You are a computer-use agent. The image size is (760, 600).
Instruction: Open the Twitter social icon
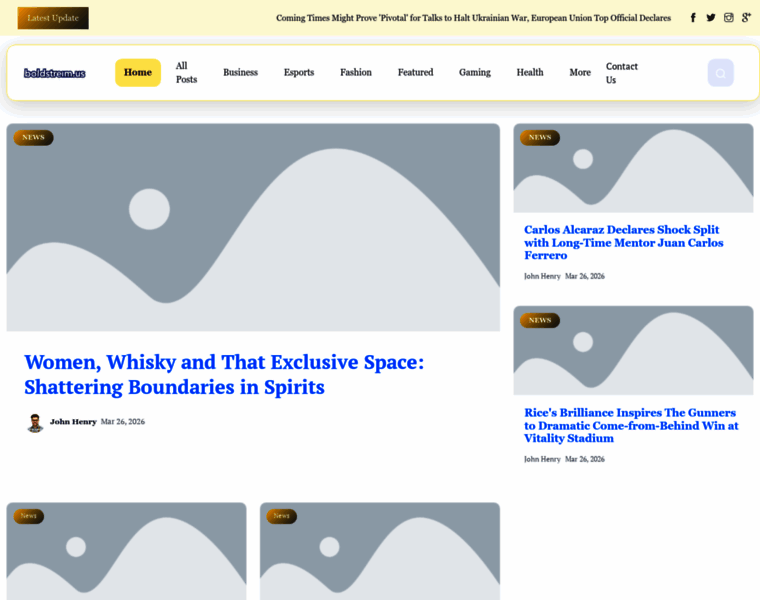tap(711, 18)
